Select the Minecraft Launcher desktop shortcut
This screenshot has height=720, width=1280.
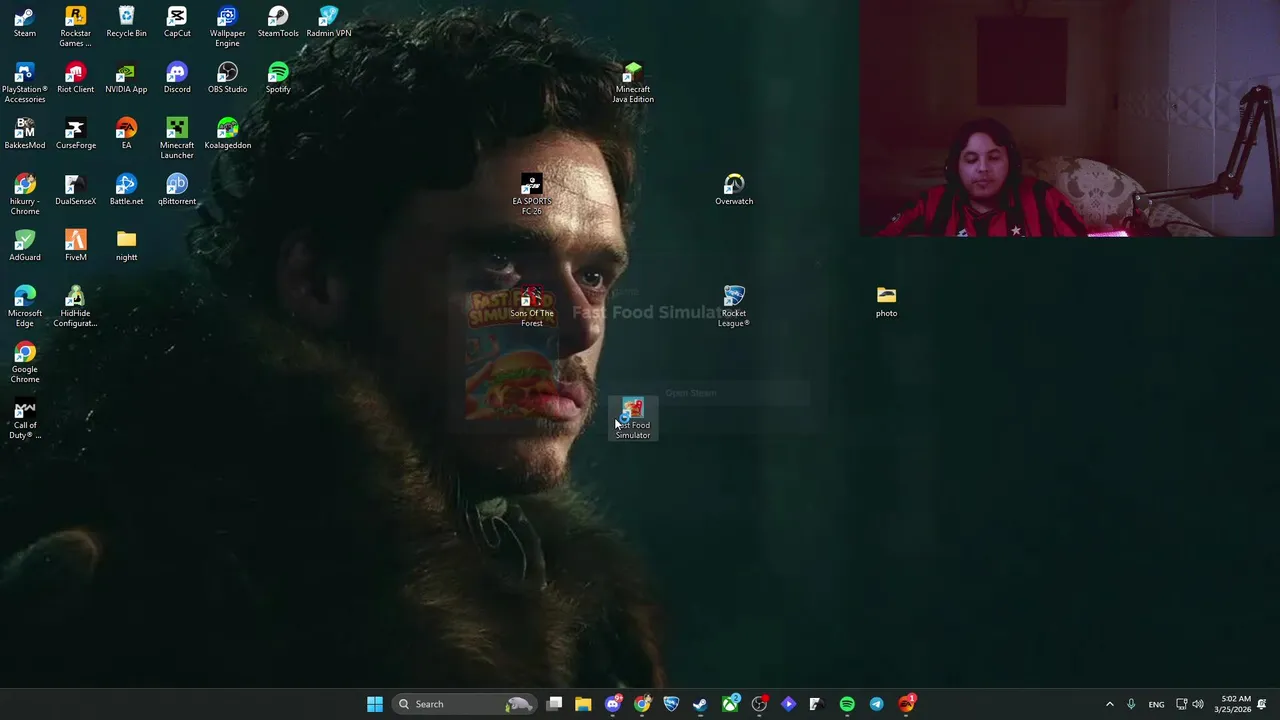pyautogui.click(x=177, y=139)
